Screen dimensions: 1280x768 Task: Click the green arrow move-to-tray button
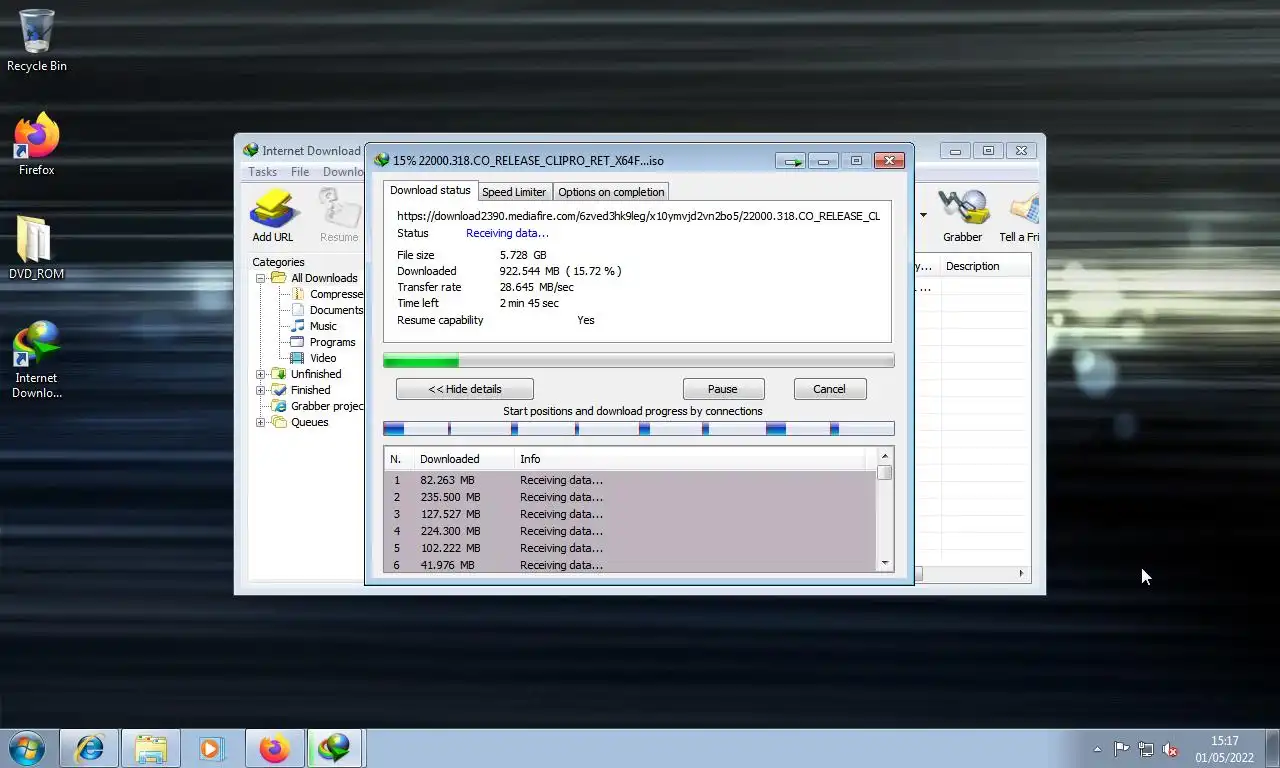click(792, 161)
